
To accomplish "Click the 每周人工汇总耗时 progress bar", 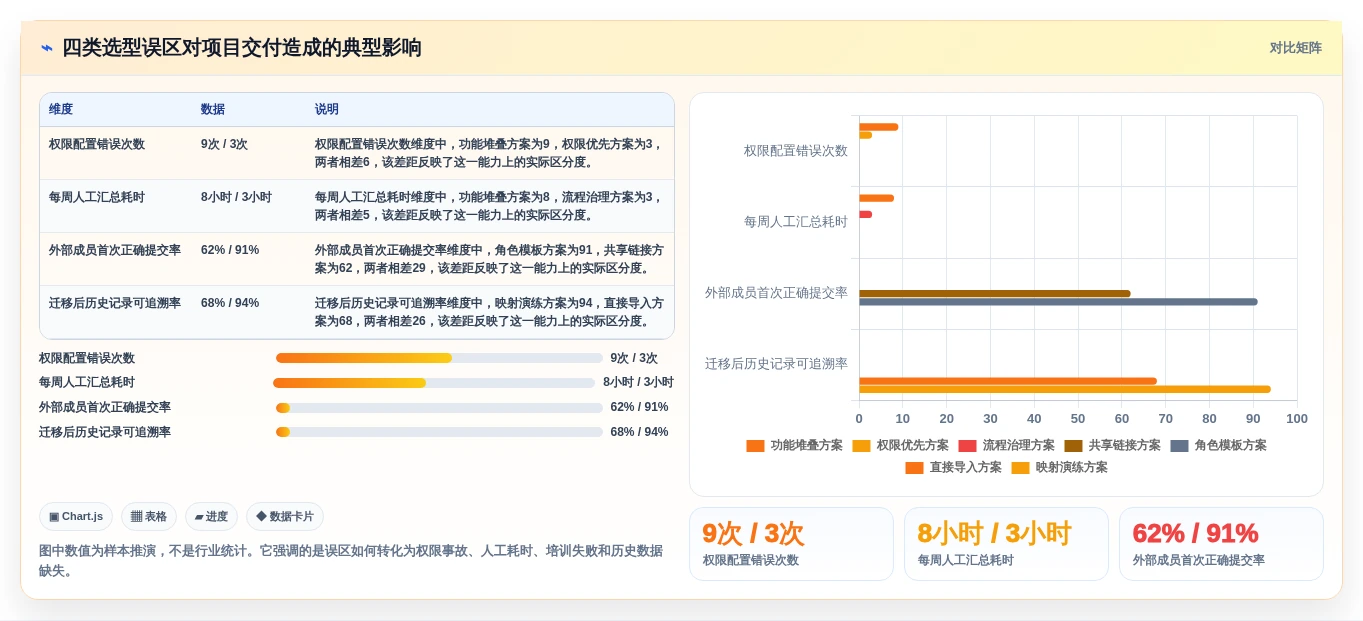I will [x=434, y=383].
